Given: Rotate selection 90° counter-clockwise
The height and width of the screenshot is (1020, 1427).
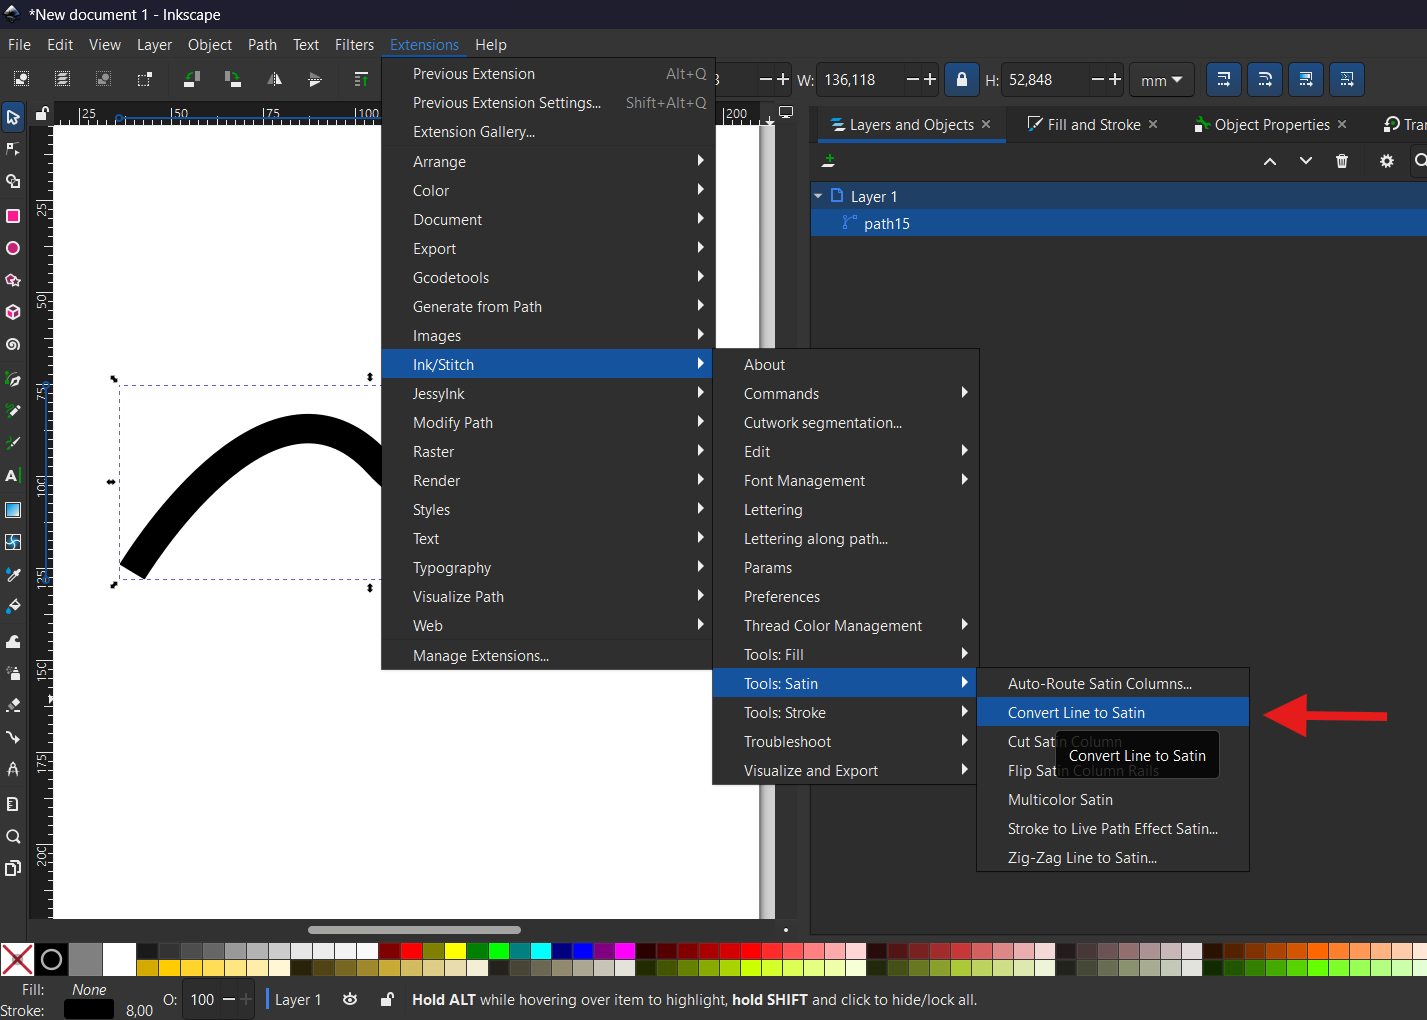Looking at the screenshot, I should 192,79.
